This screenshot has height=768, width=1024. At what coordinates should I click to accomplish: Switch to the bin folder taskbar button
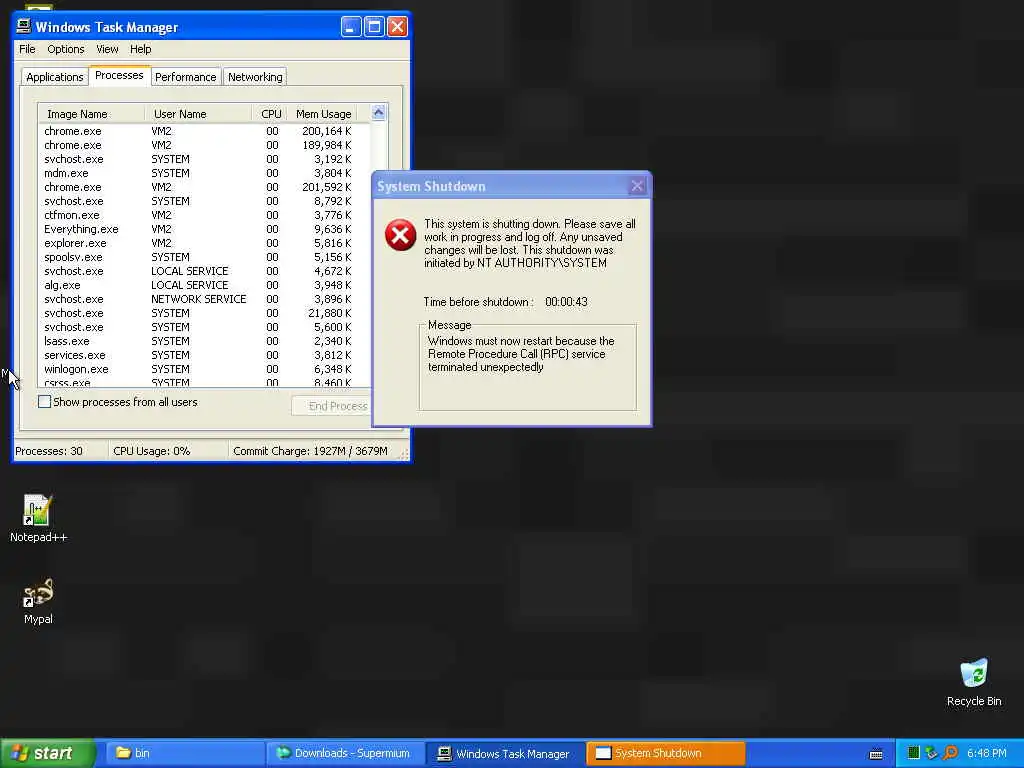pos(185,754)
